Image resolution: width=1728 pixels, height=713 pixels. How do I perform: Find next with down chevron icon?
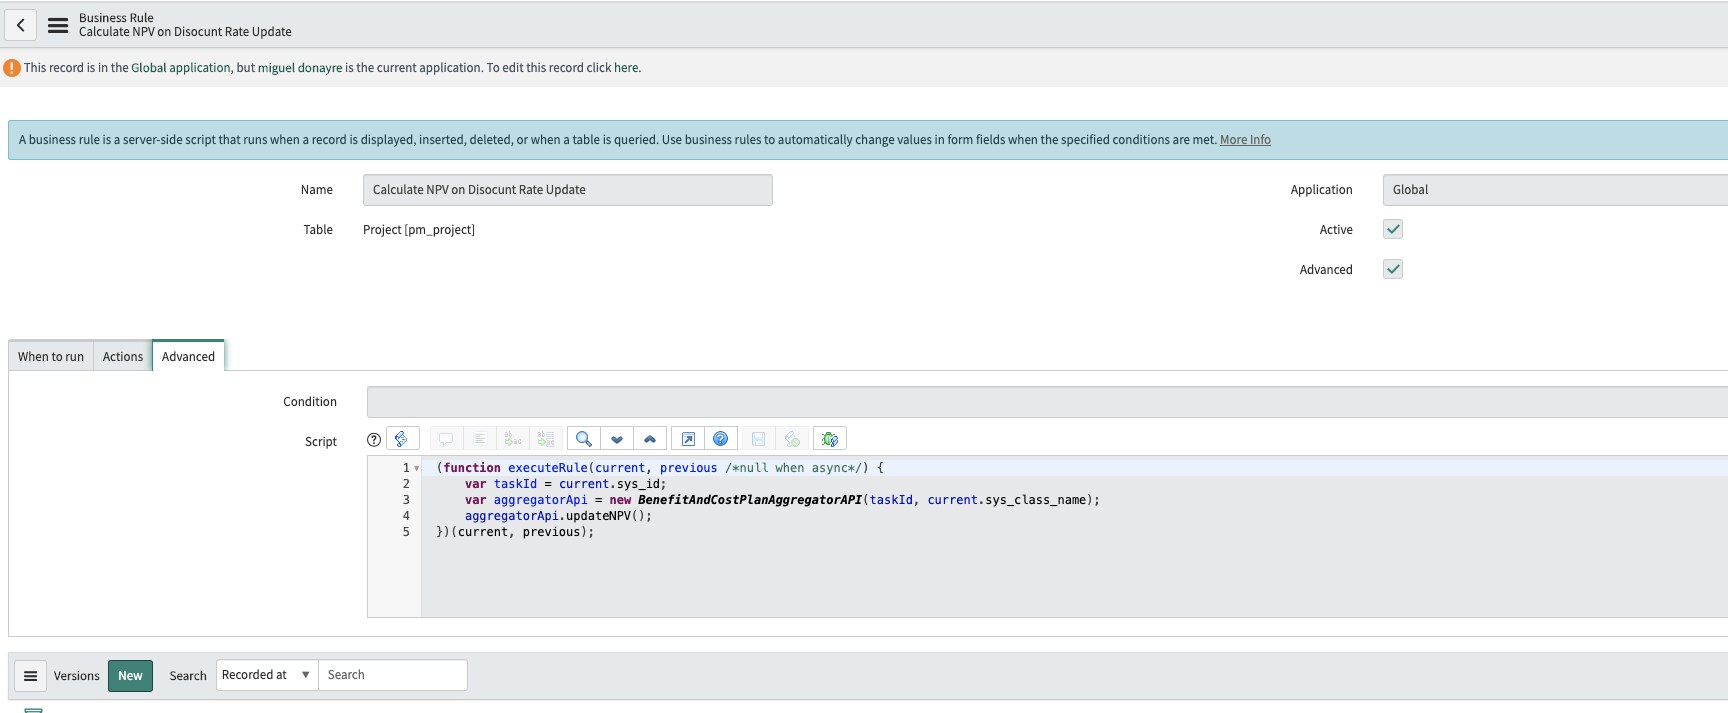coord(617,439)
